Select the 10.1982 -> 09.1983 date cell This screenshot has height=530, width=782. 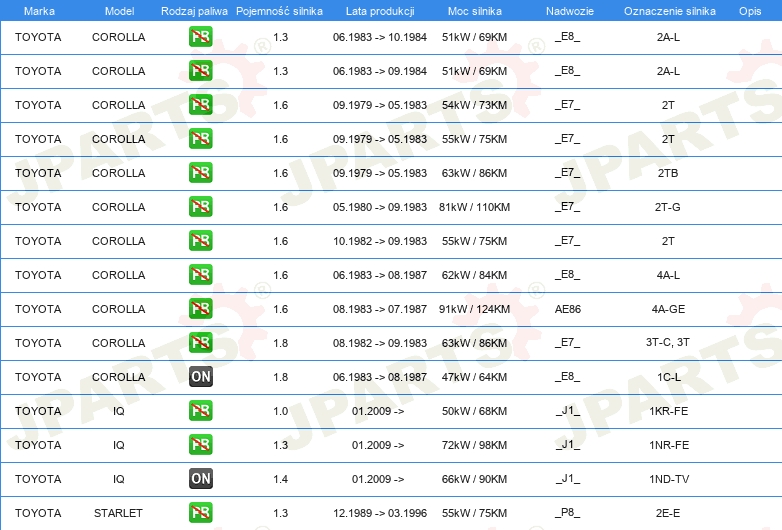(x=380, y=241)
